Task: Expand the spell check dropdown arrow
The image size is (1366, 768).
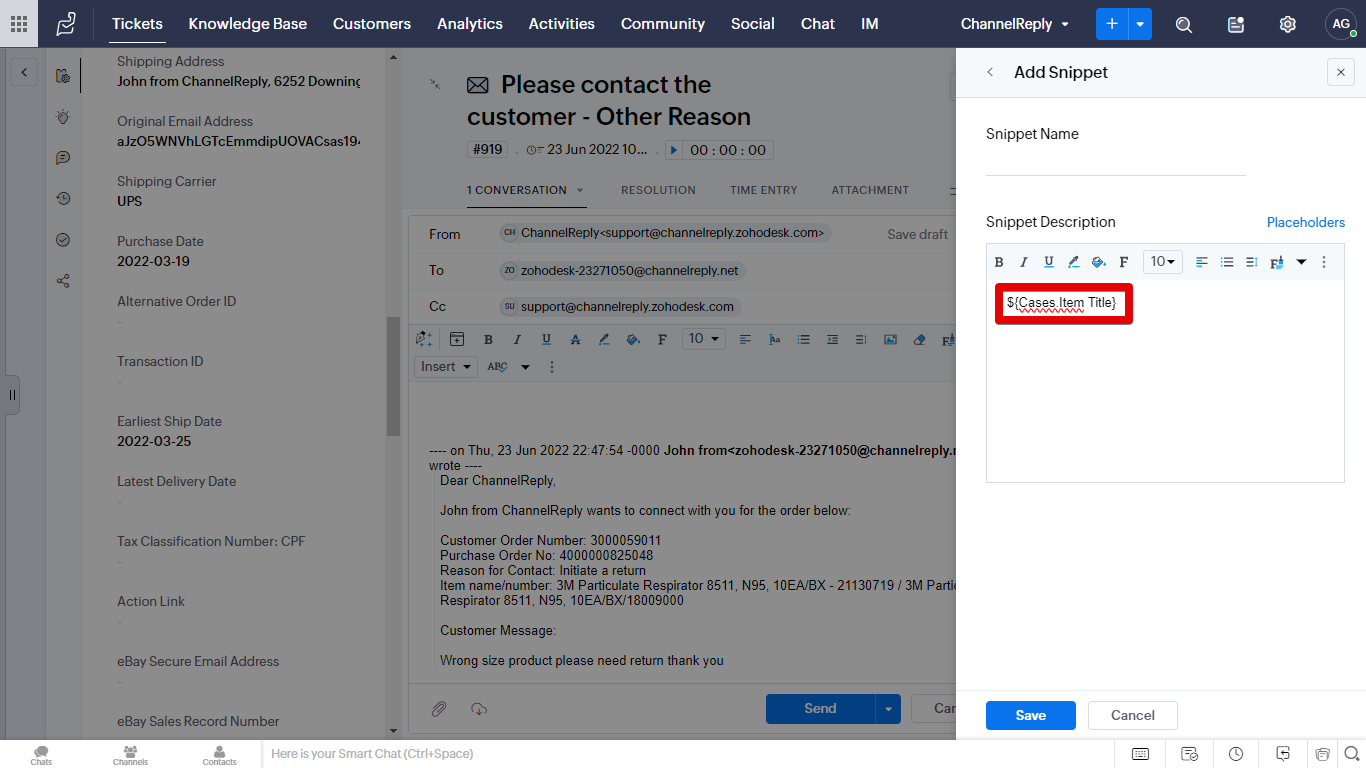Action: tap(525, 367)
